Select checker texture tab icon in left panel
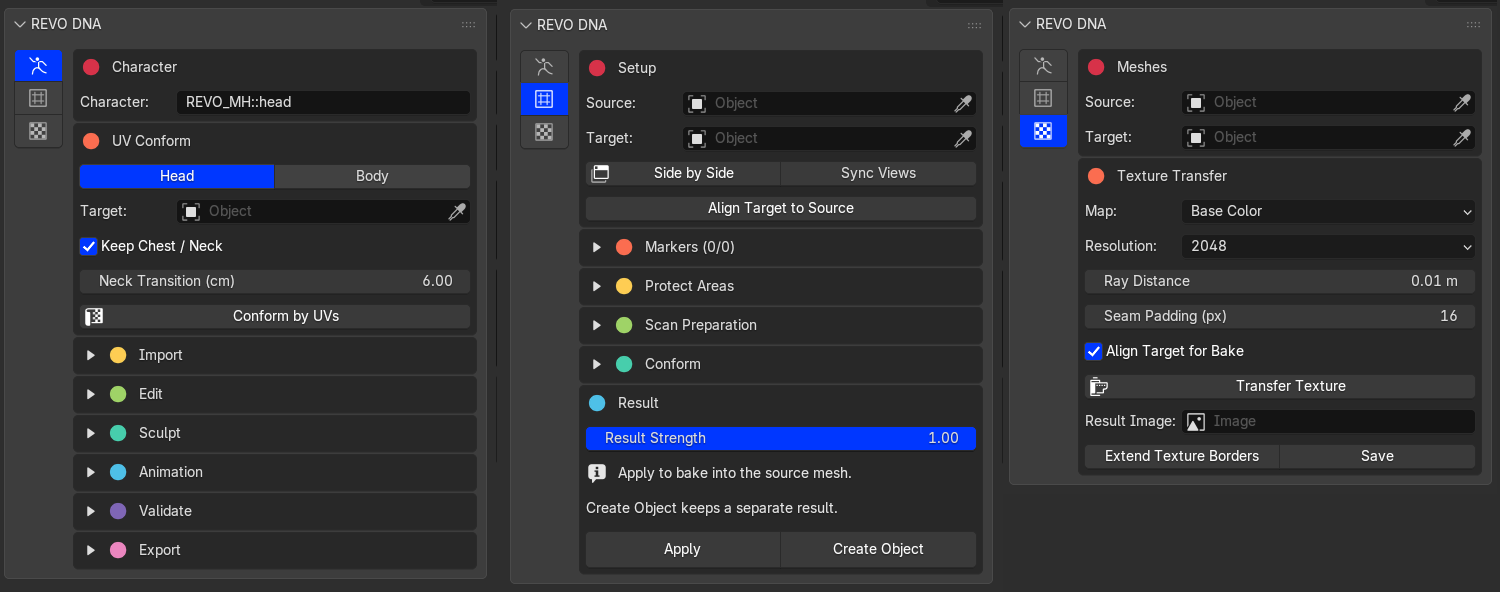Image resolution: width=1500 pixels, height=592 pixels. point(38,130)
